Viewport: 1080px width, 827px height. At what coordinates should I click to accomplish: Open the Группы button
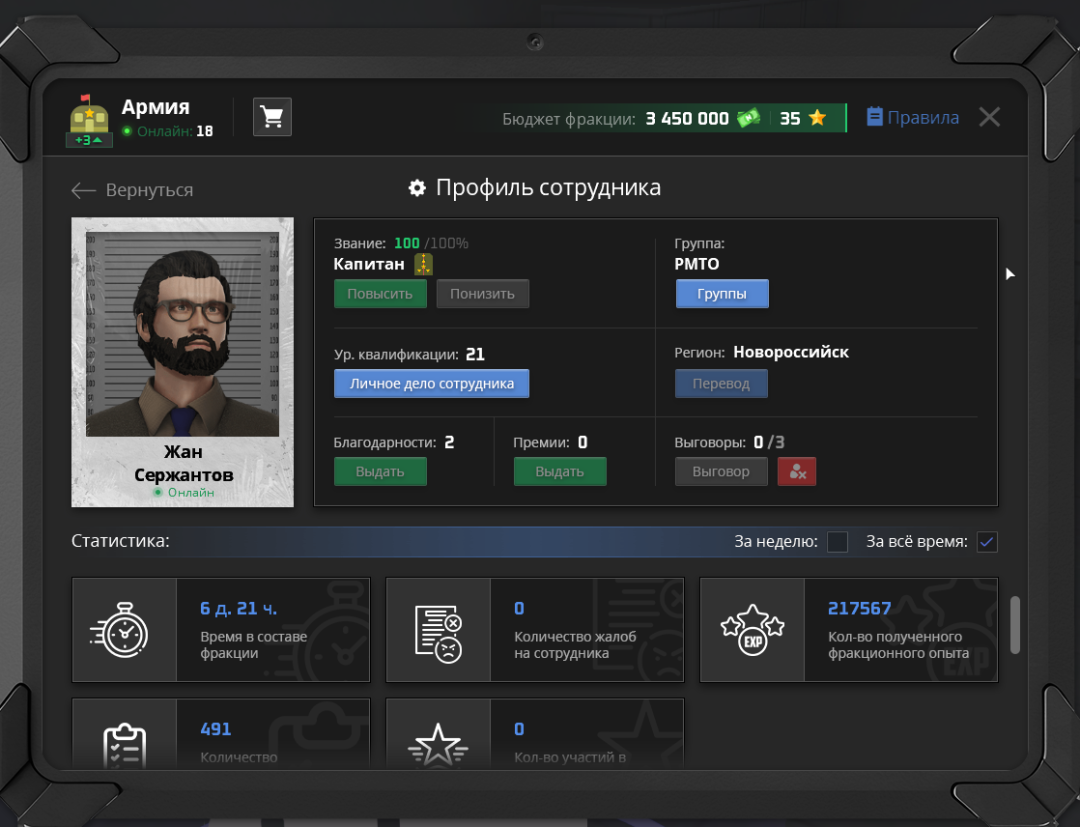(x=722, y=294)
